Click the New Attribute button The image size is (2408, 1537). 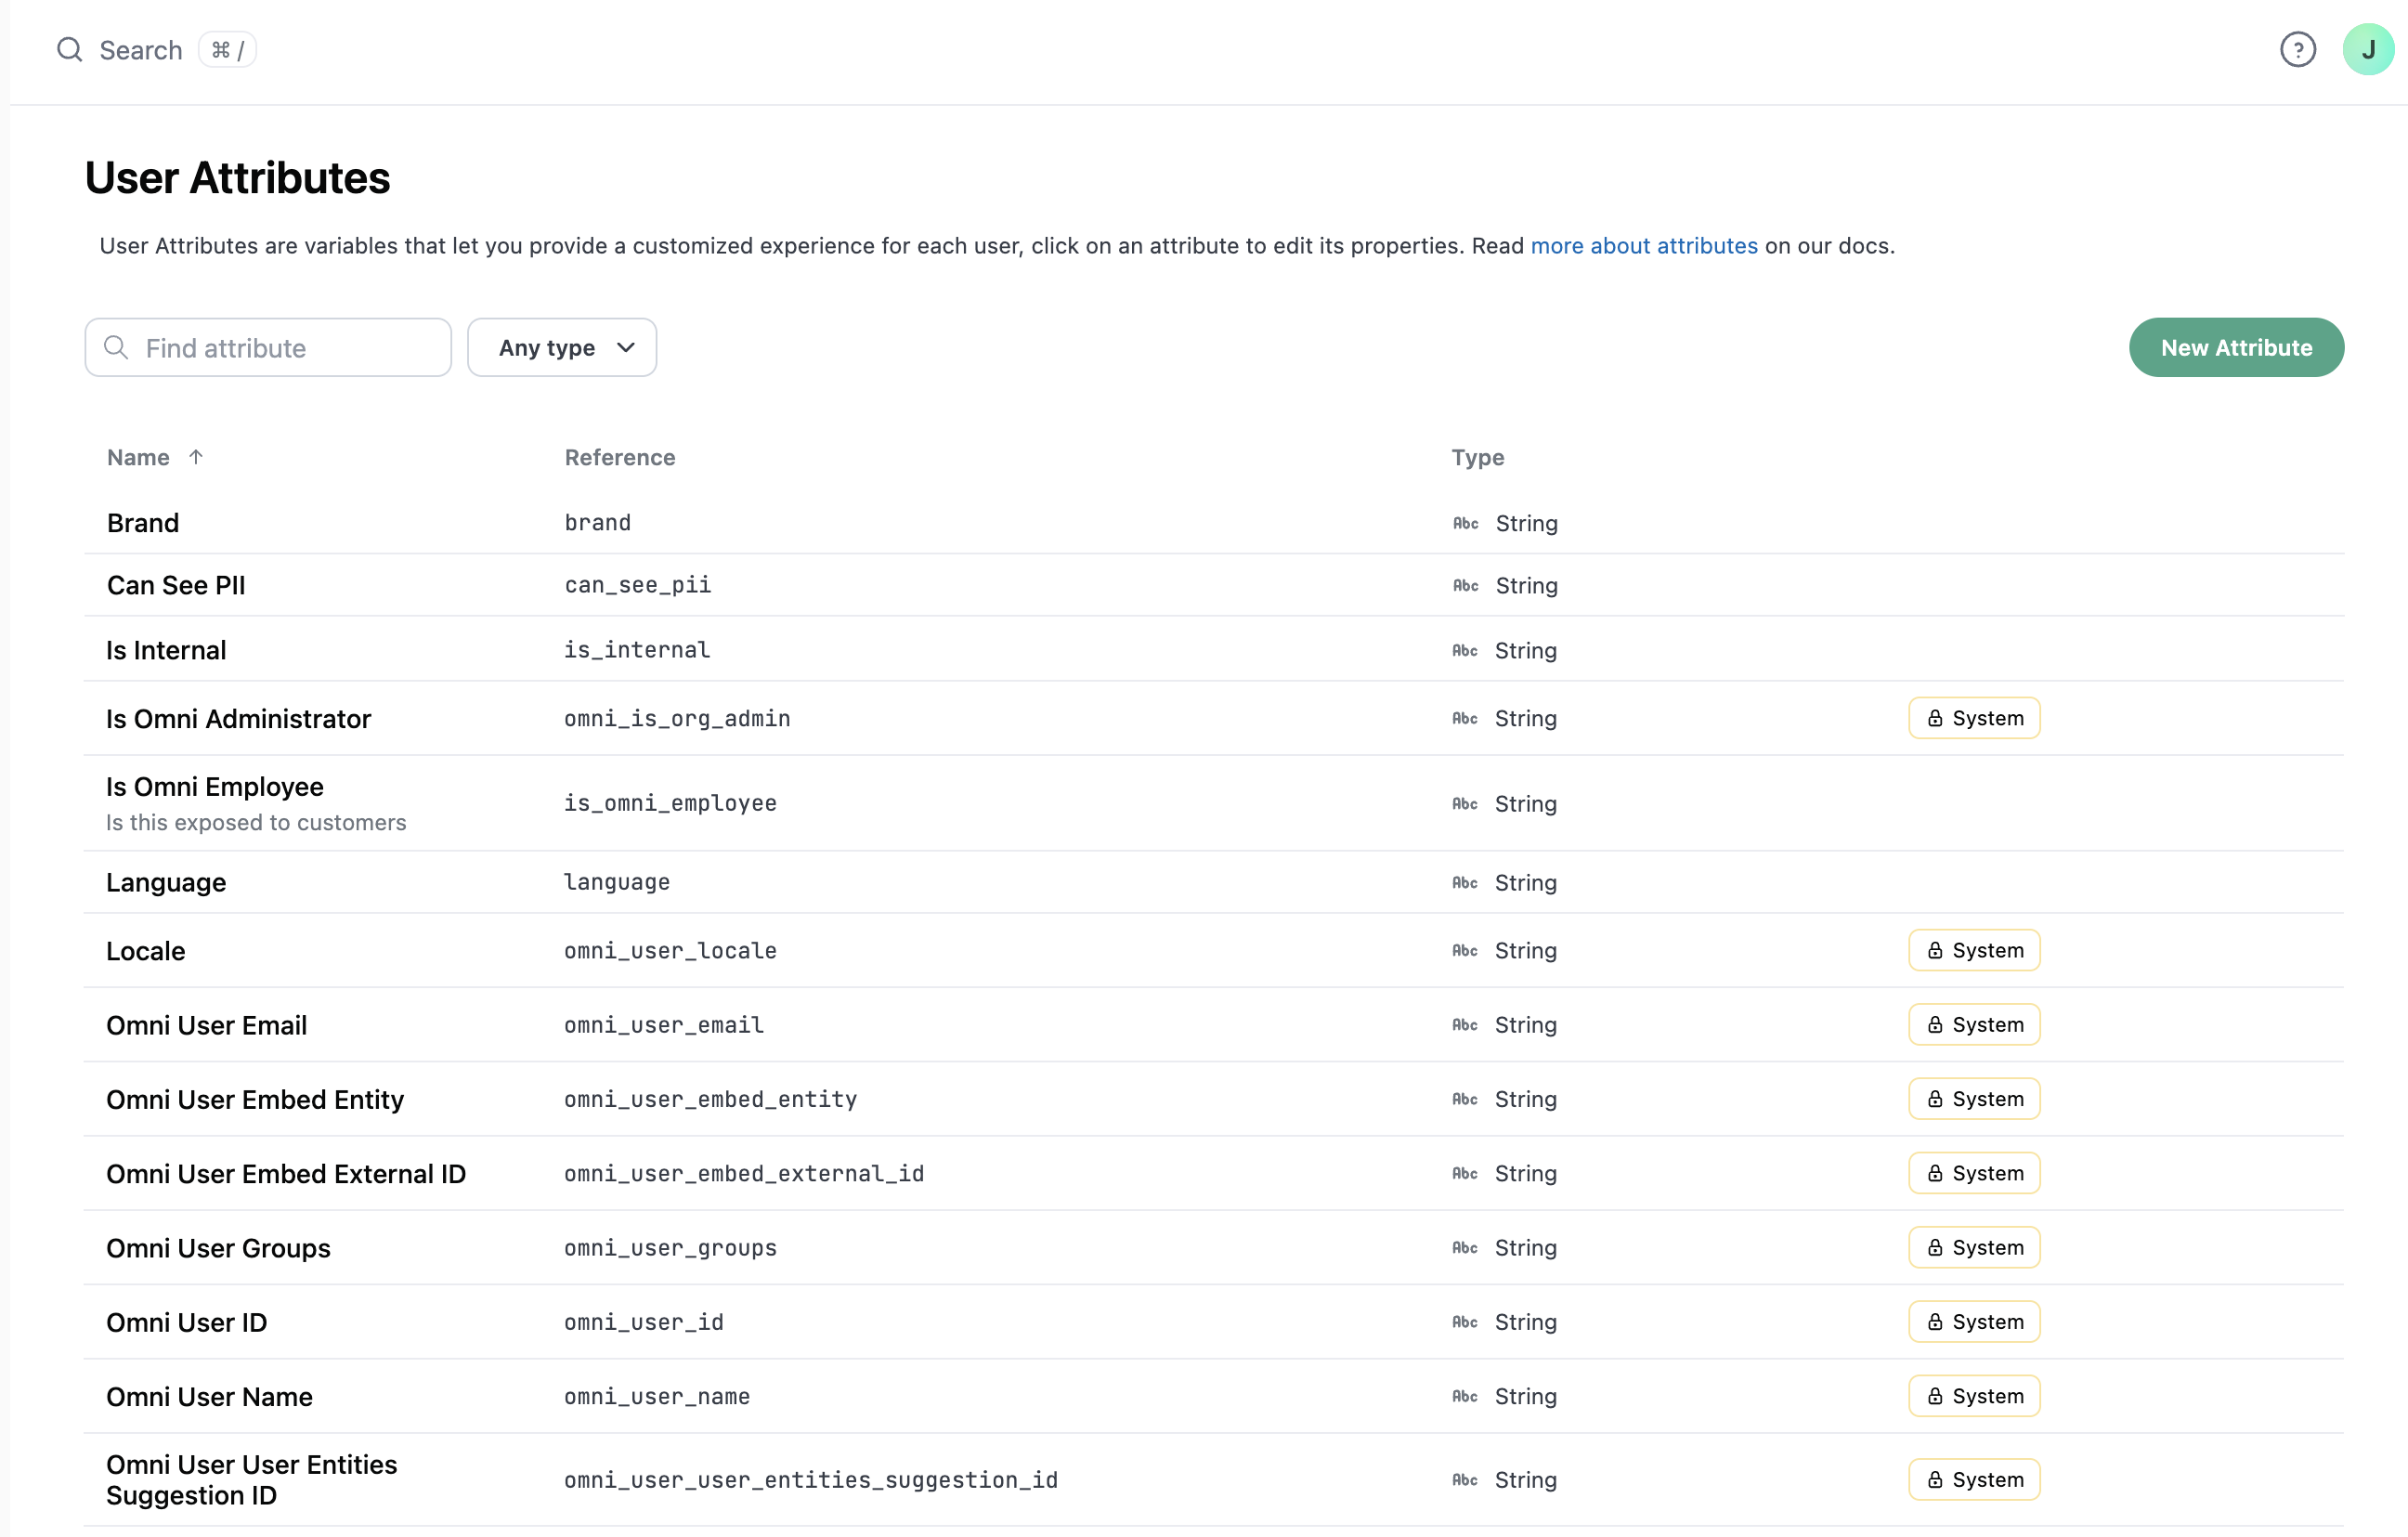[x=2235, y=347]
